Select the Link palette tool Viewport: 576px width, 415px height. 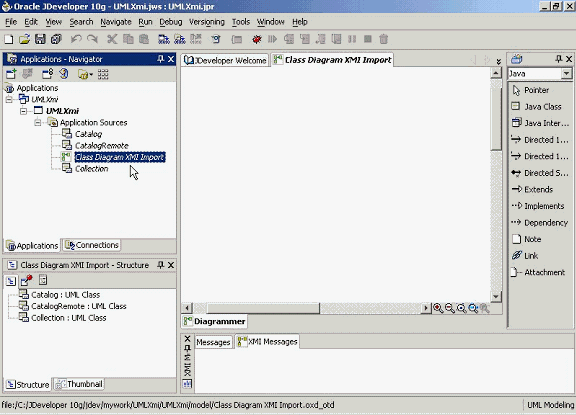tap(525, 256)
